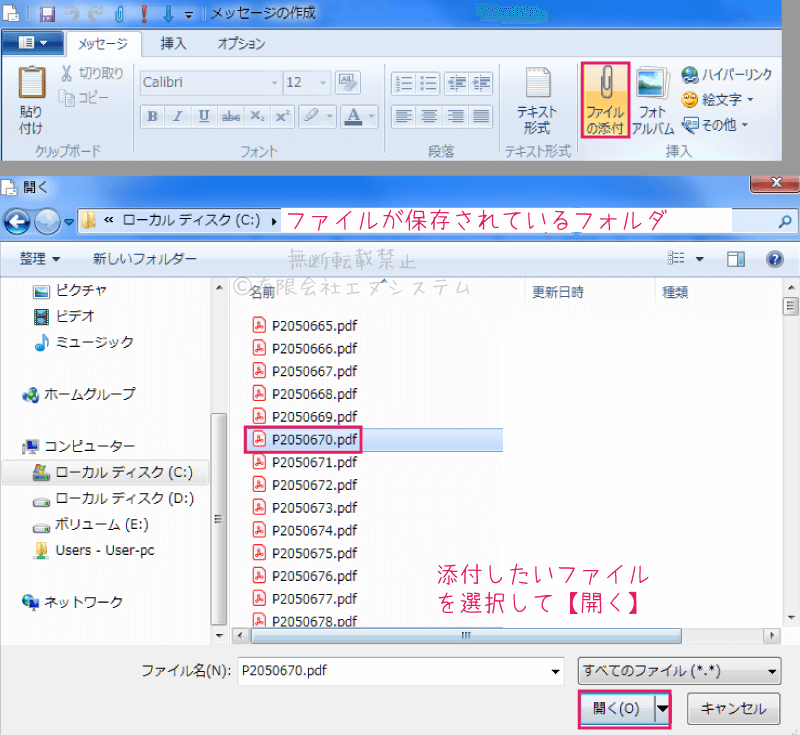Click the decrease indent icon
The width and height of the screenshot is (800, 735).
click(457, 83)
